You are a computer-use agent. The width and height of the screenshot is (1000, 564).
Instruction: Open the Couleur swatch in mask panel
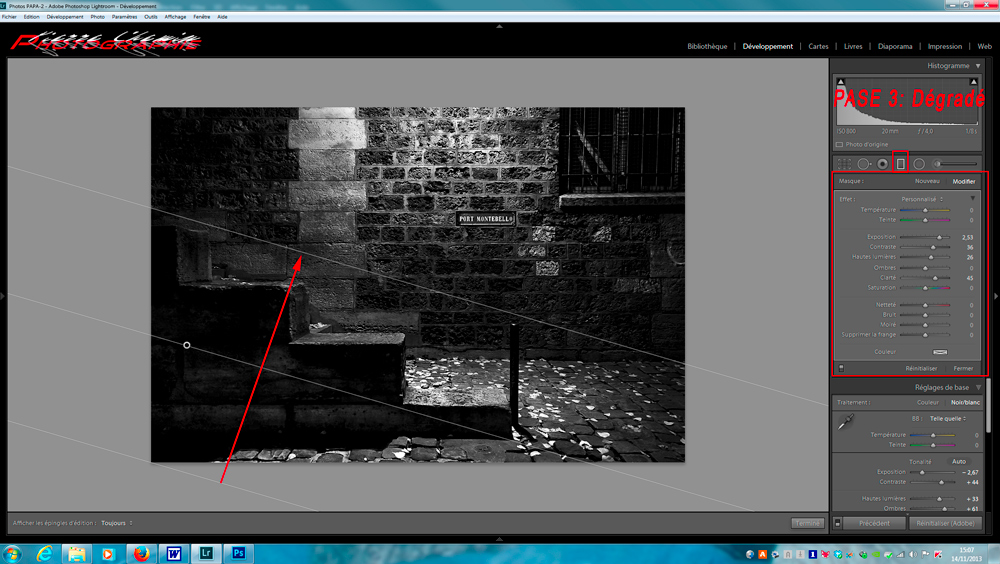940,352
